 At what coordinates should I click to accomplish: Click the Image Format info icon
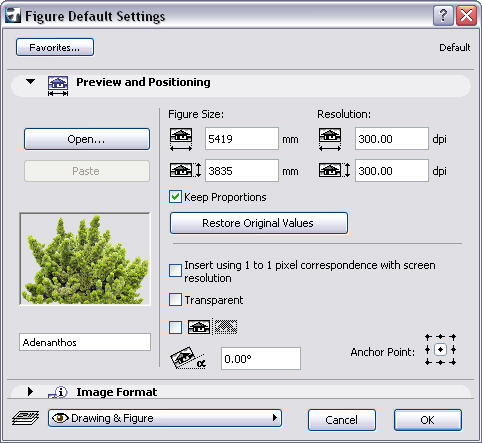click(x=58, y=393)
